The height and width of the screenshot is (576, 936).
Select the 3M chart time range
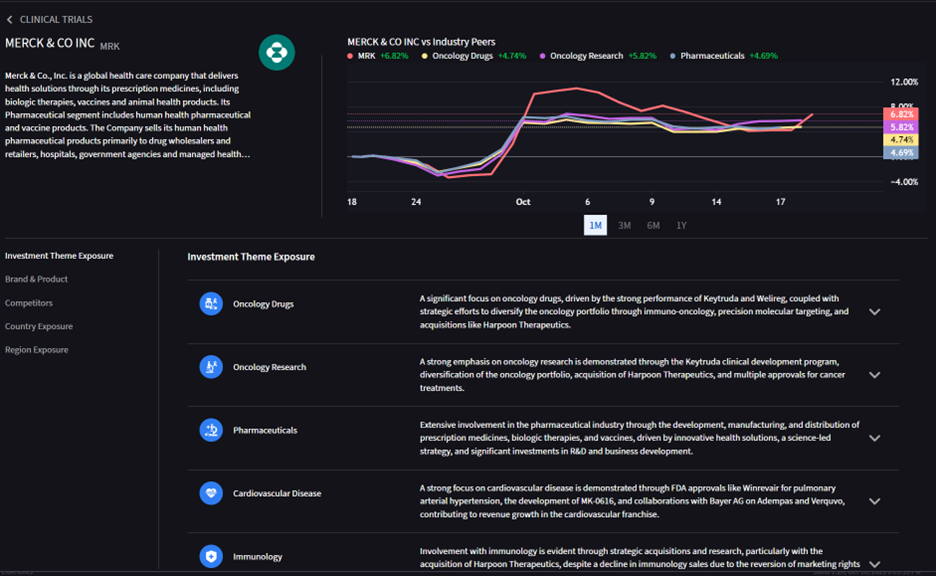(x=624, y=225)
